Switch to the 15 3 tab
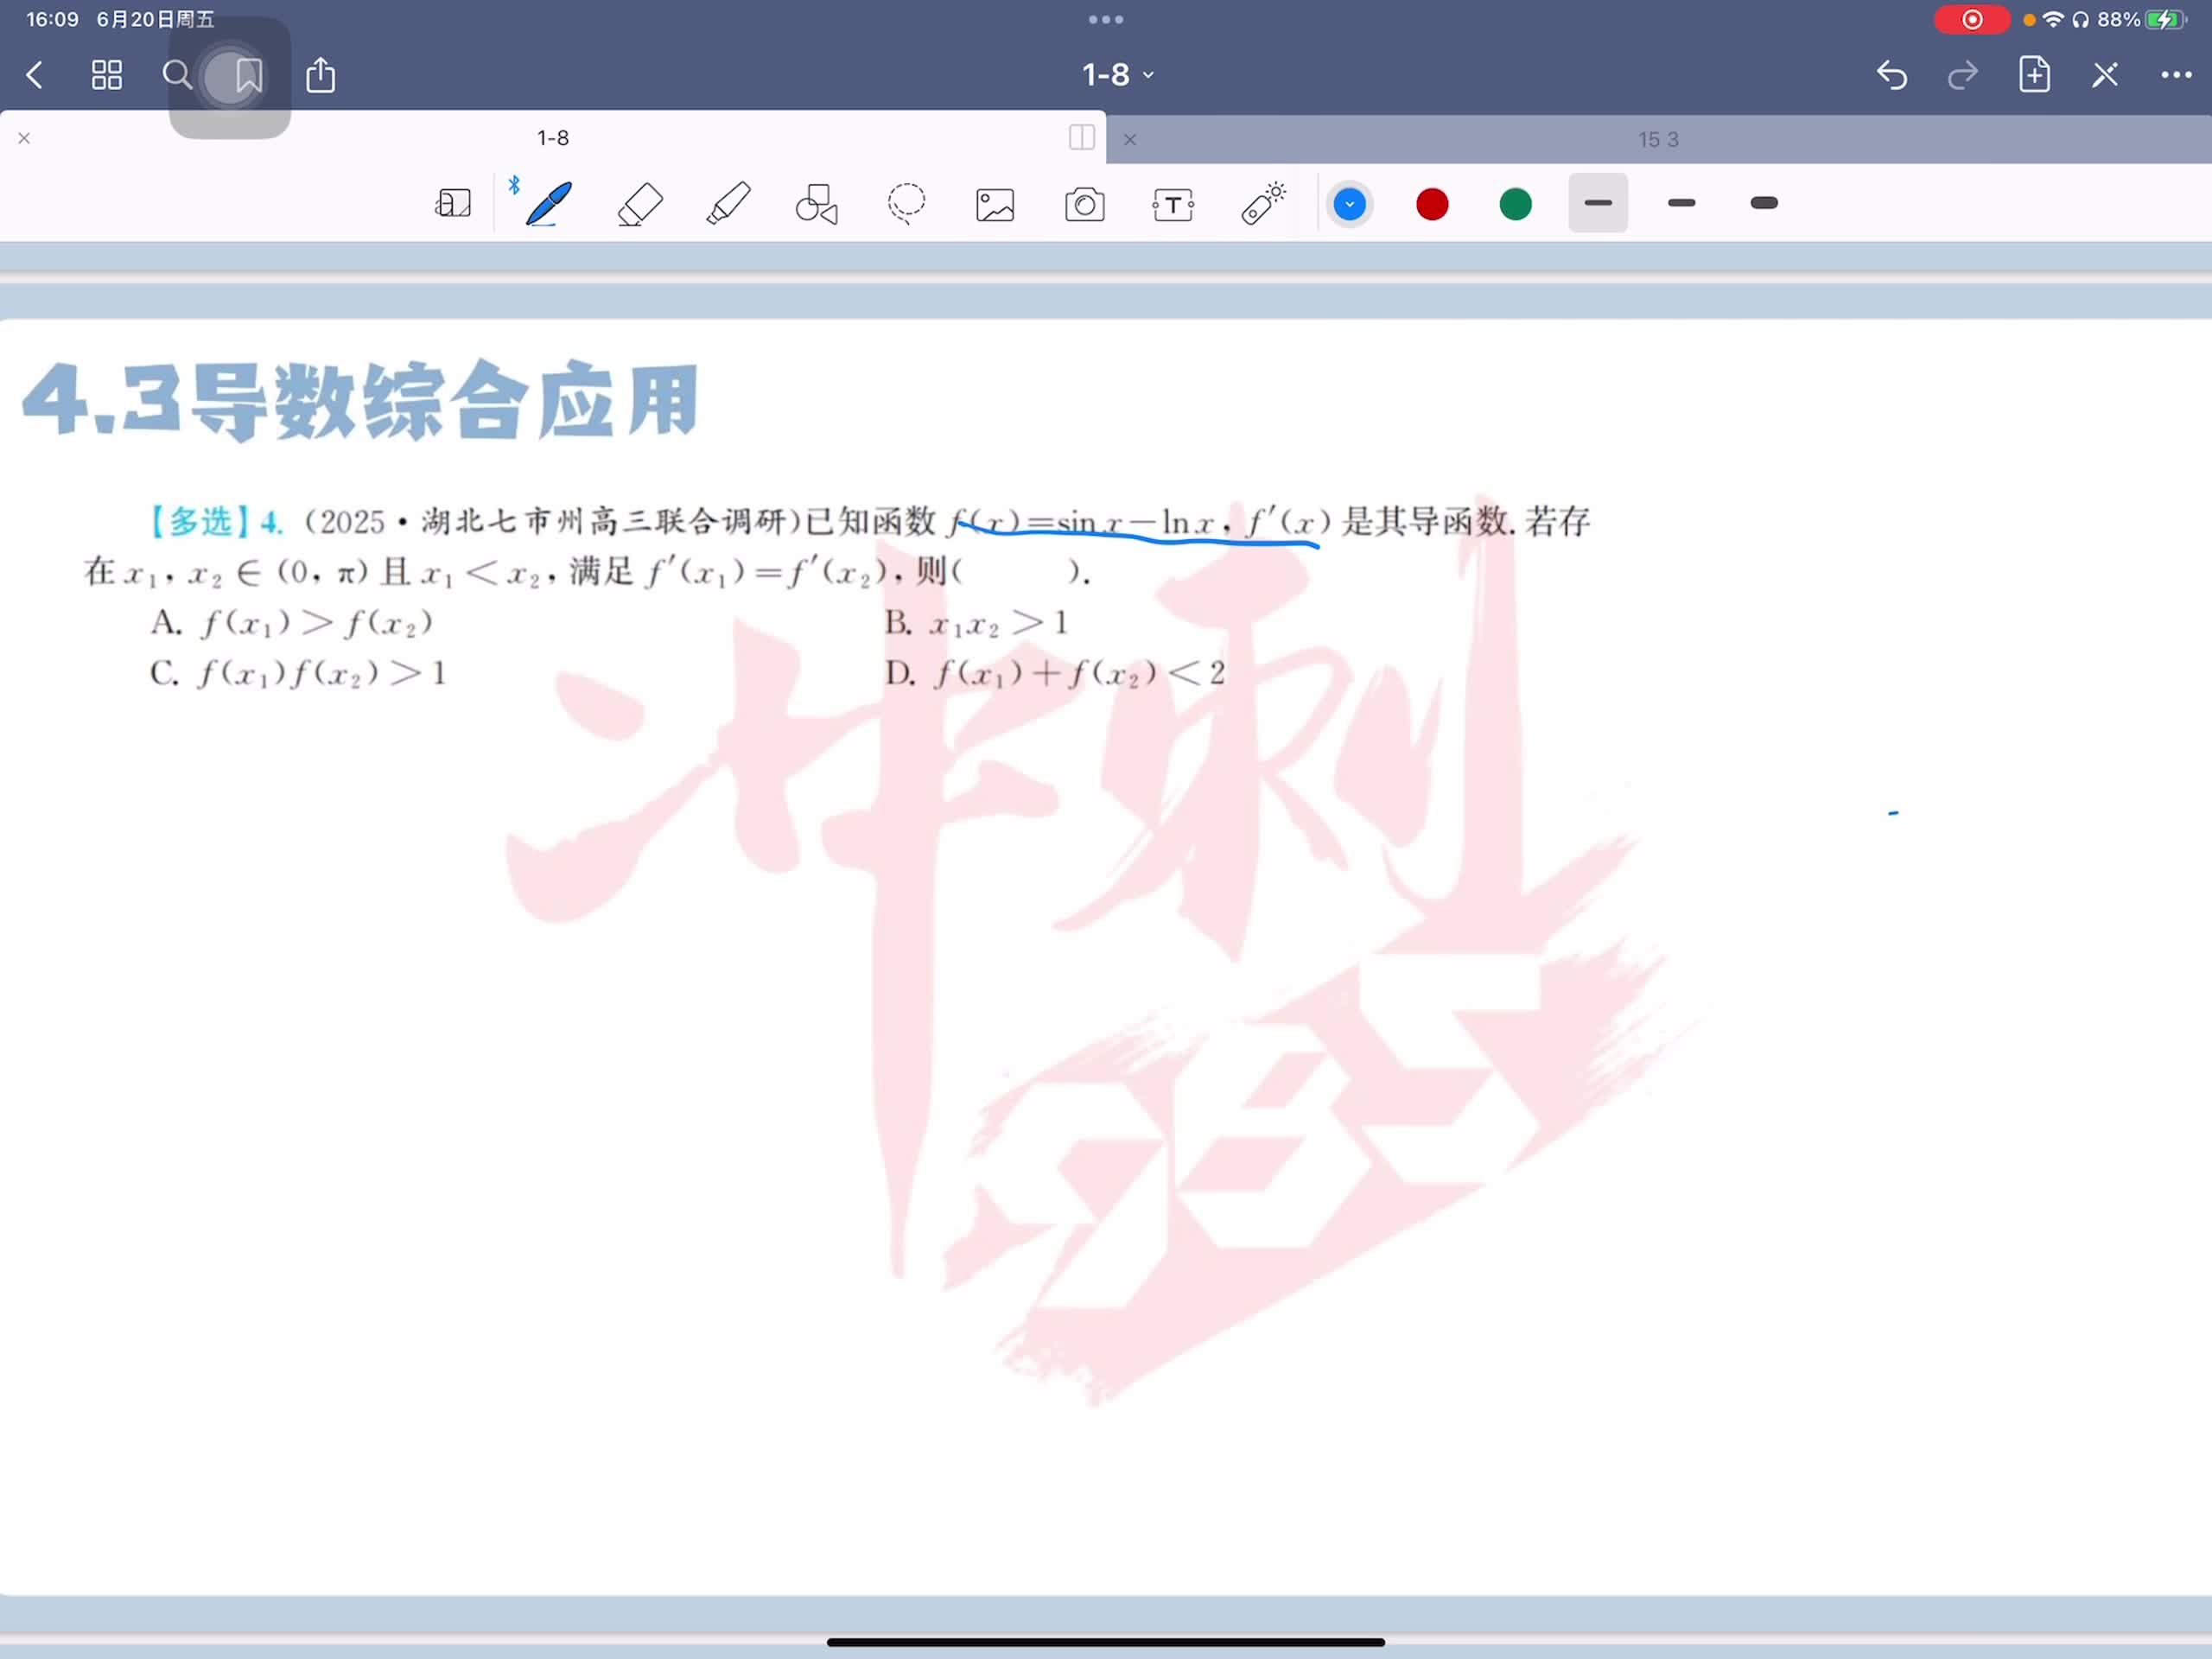 point(1657,140)
